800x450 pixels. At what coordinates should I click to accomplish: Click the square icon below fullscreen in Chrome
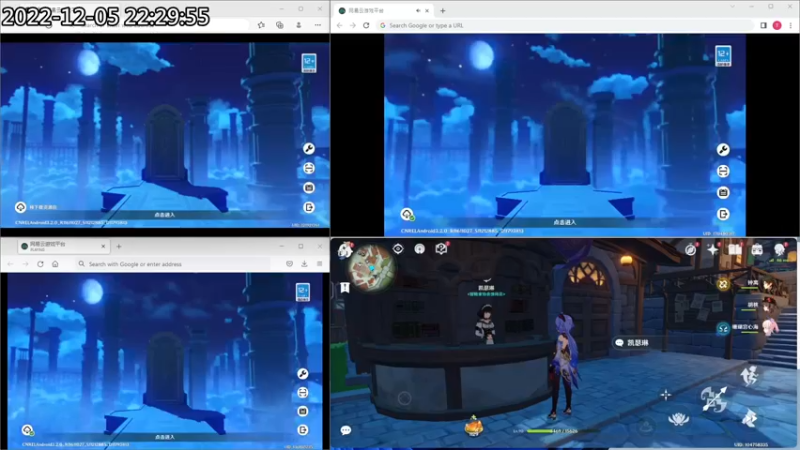(723, 192)
